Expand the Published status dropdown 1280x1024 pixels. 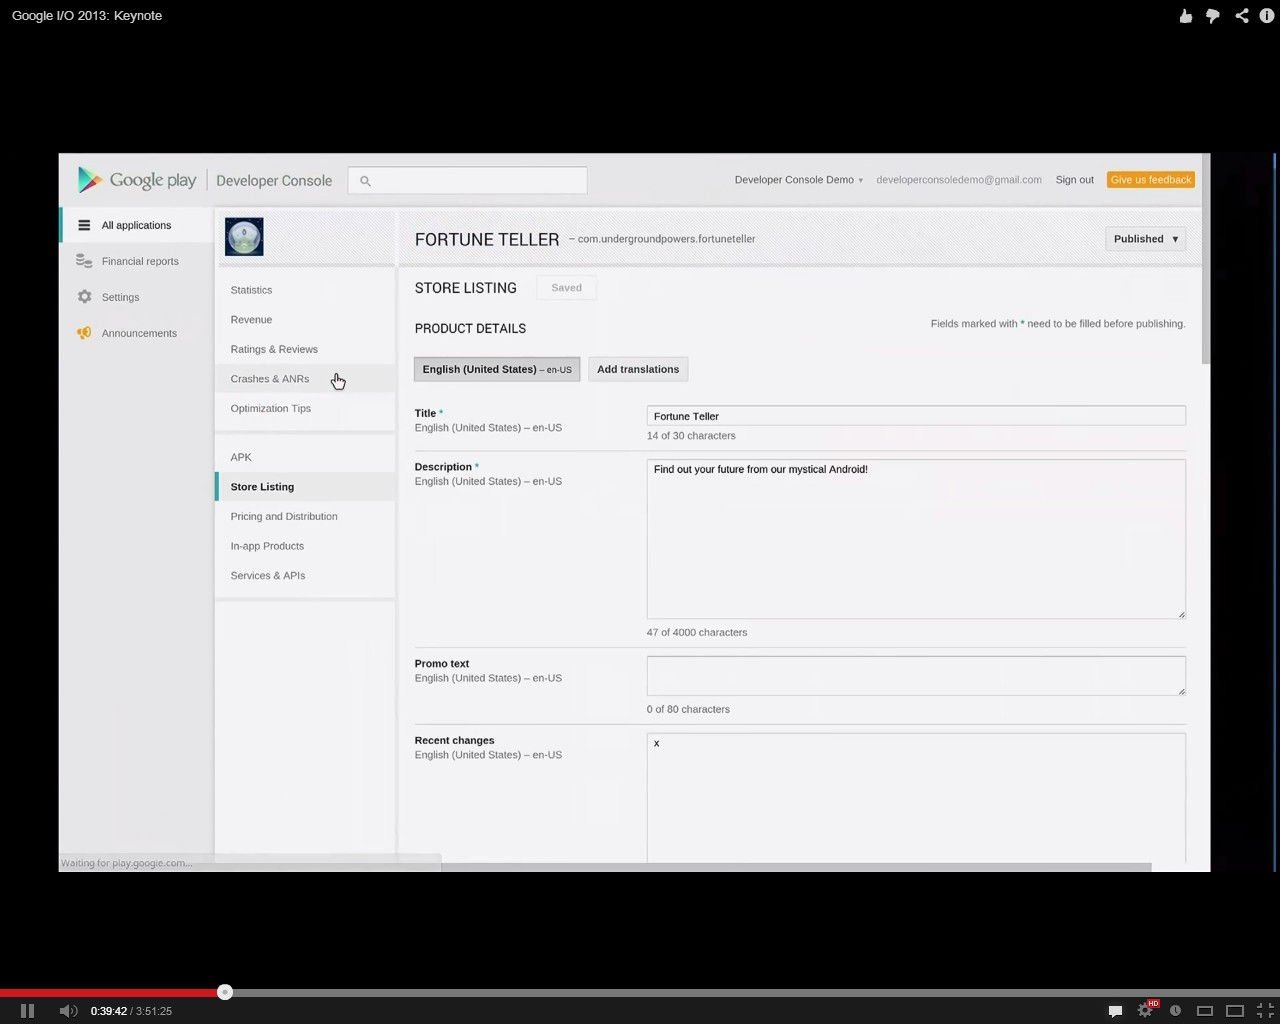(1146, 239)
